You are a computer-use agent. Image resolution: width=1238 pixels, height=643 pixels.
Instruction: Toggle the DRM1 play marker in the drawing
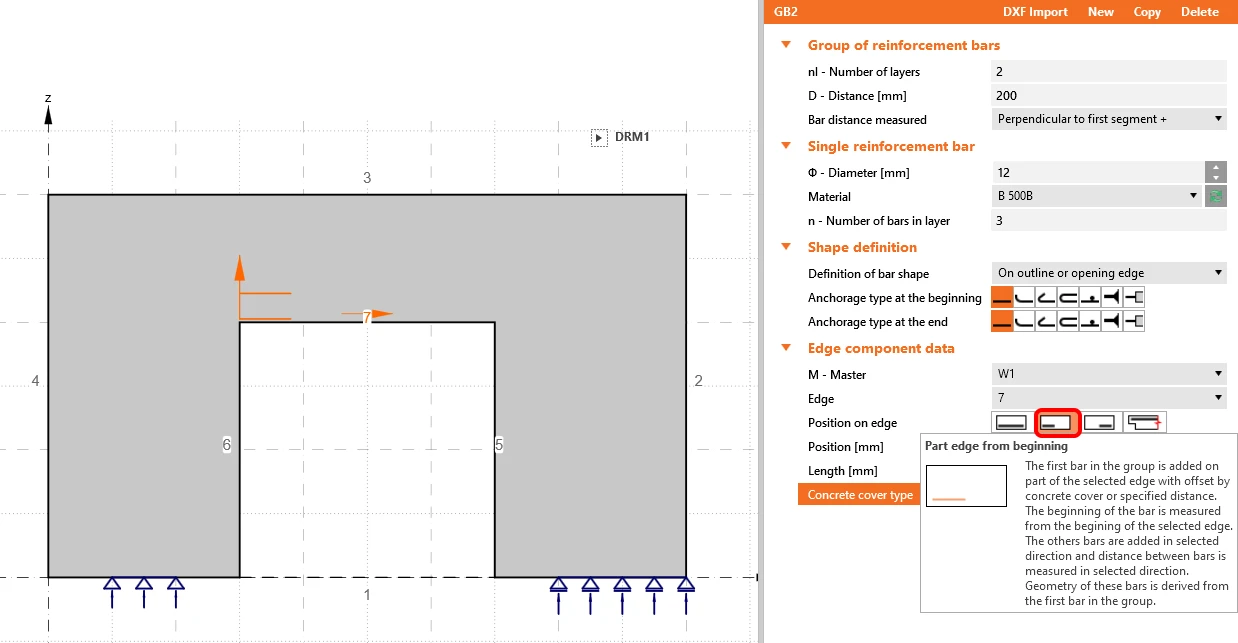[x=599, y=137]
